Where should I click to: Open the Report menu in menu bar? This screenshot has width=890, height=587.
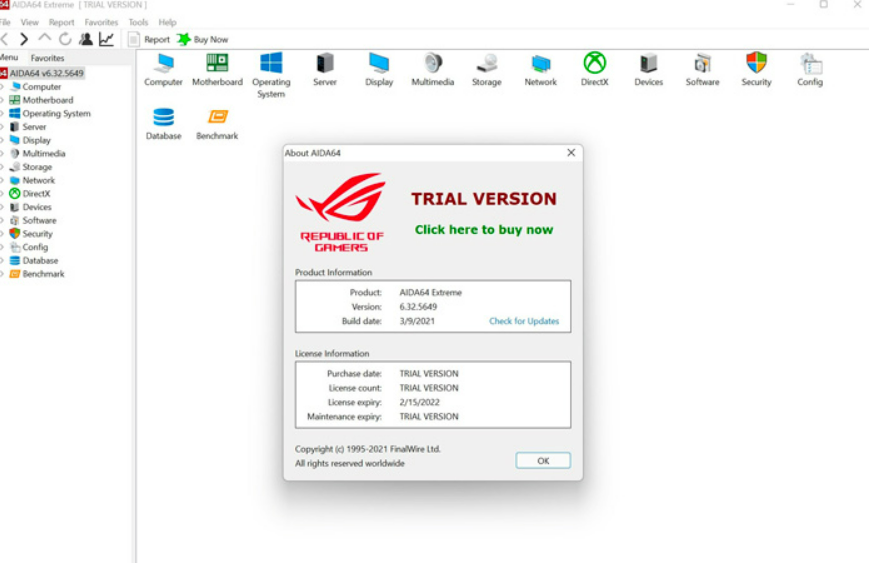click(61, 22)
